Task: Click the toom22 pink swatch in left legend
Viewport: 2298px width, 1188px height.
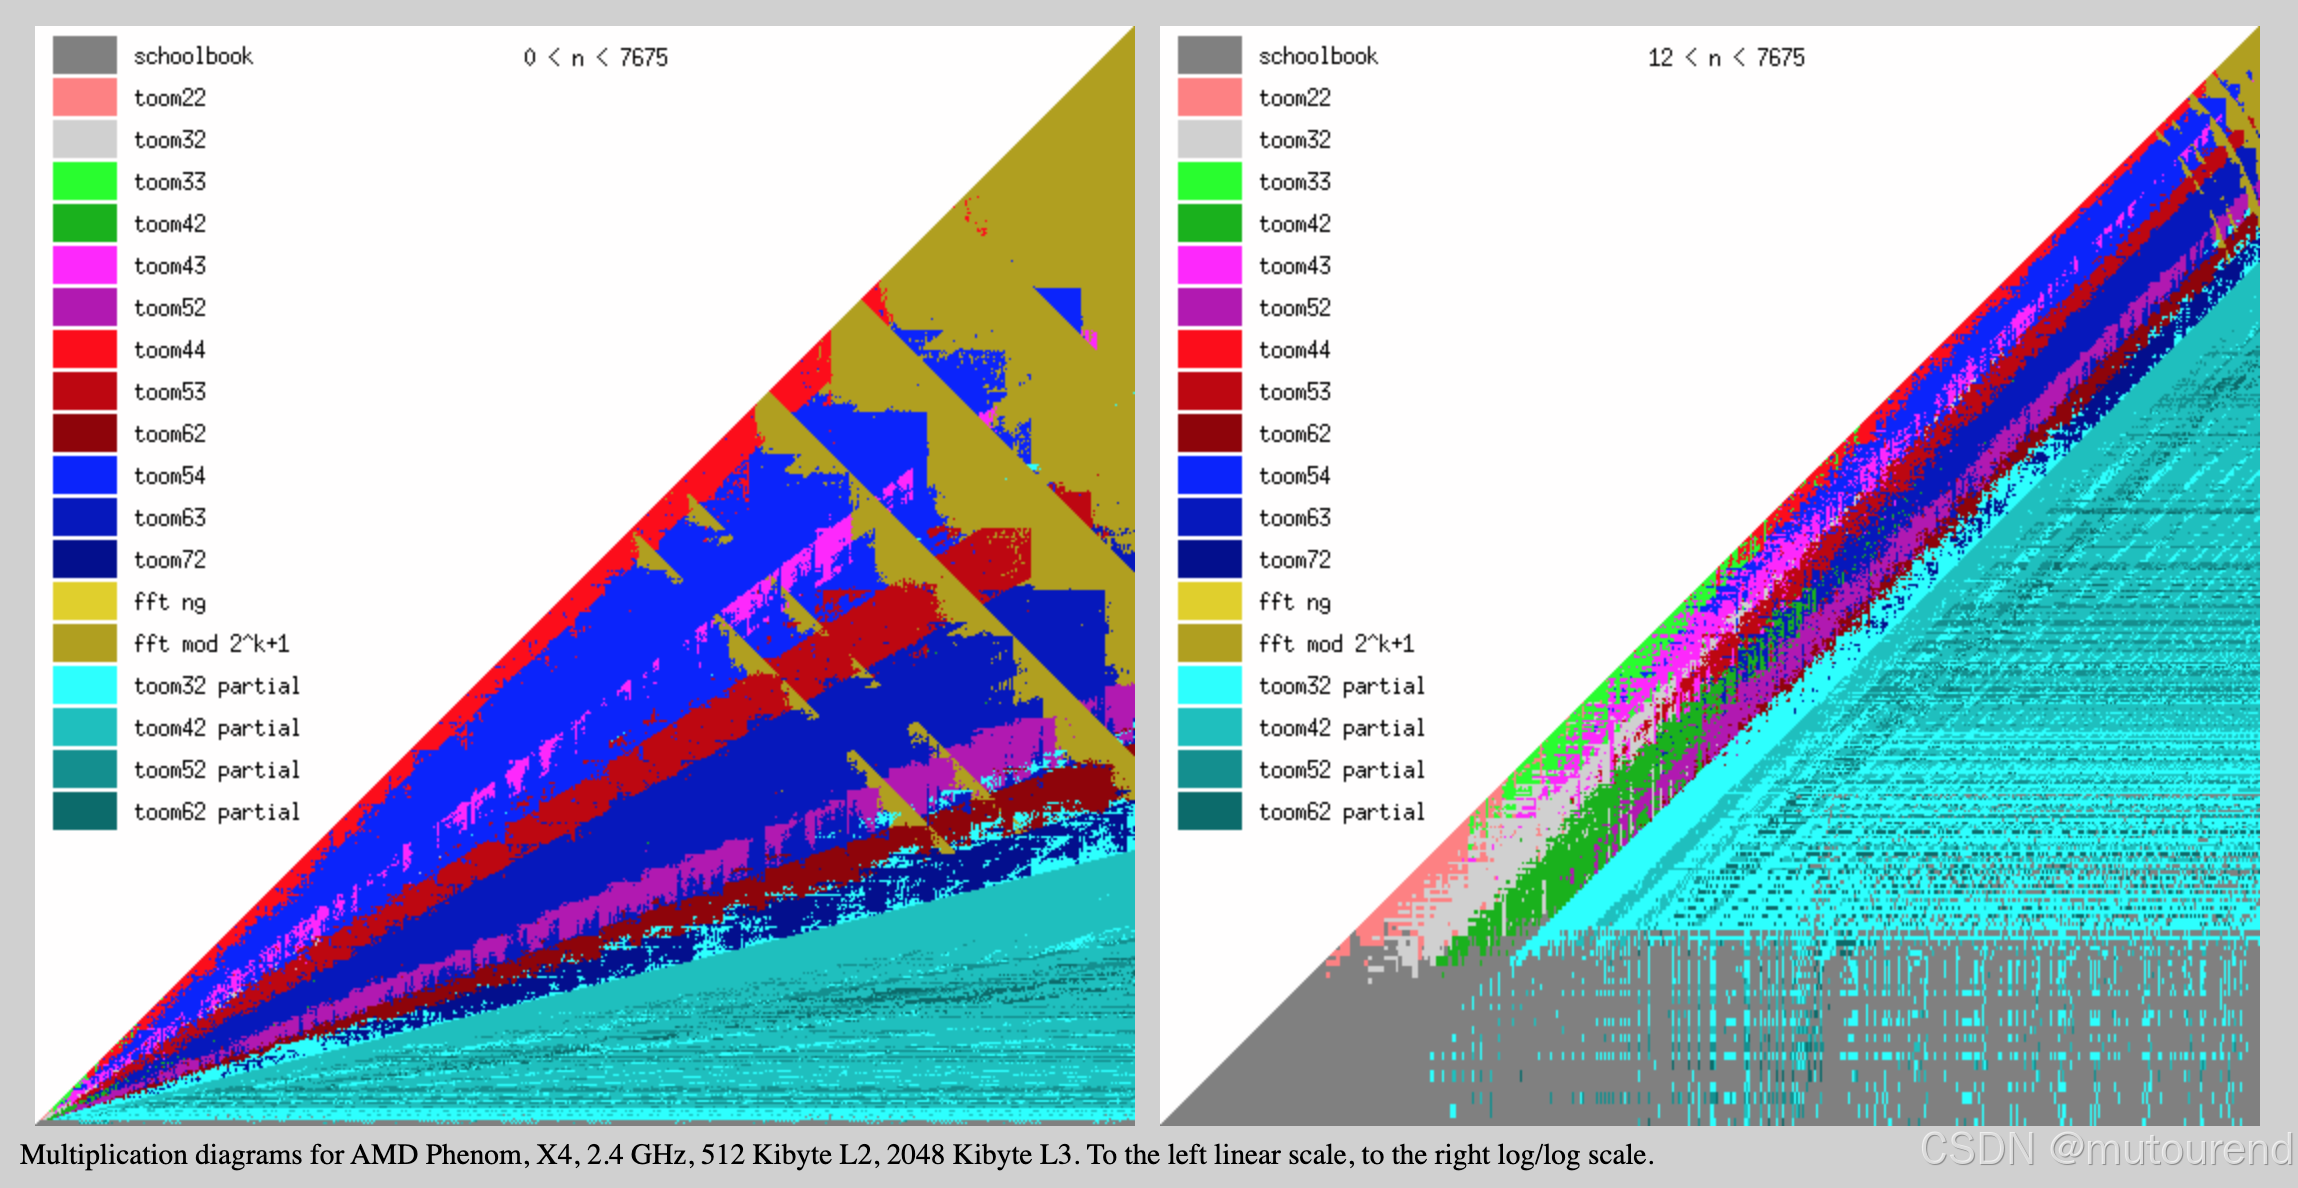Action: (84, 97)
